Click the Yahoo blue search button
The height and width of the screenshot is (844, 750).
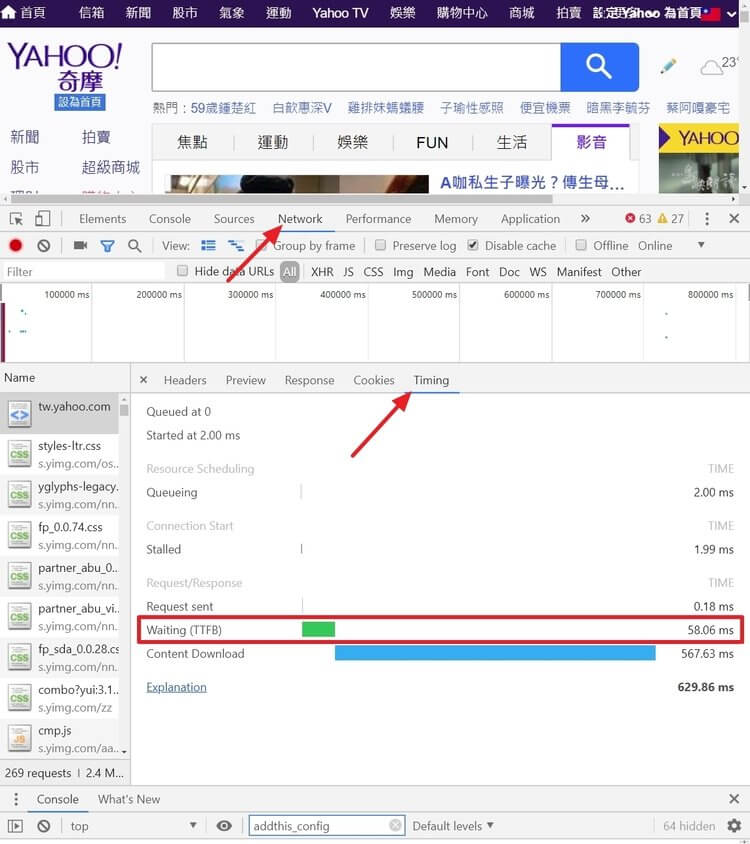click(x=599, y=67)
